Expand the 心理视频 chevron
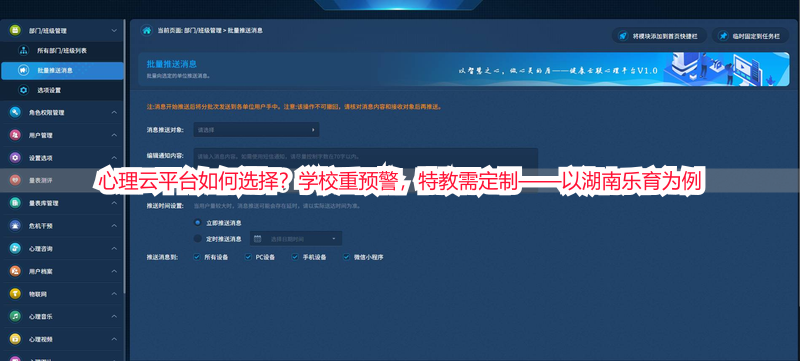The image size is (800, 361). [x=114, y=339]
